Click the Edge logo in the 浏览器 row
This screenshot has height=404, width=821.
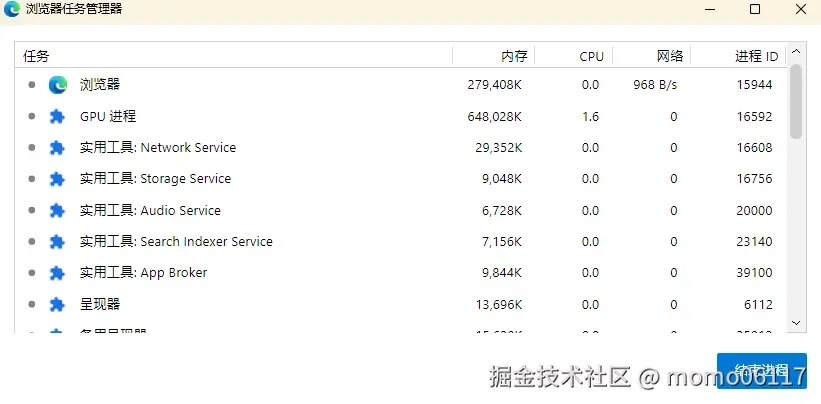(58, 84)
